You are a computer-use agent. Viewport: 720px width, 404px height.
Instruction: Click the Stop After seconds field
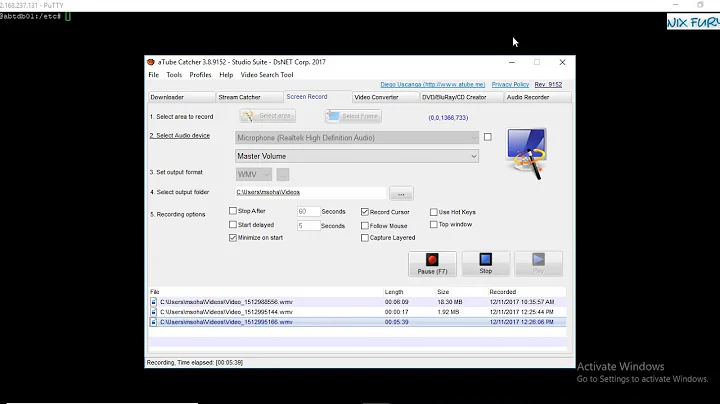pyautogui.click(x=308, y=212)
